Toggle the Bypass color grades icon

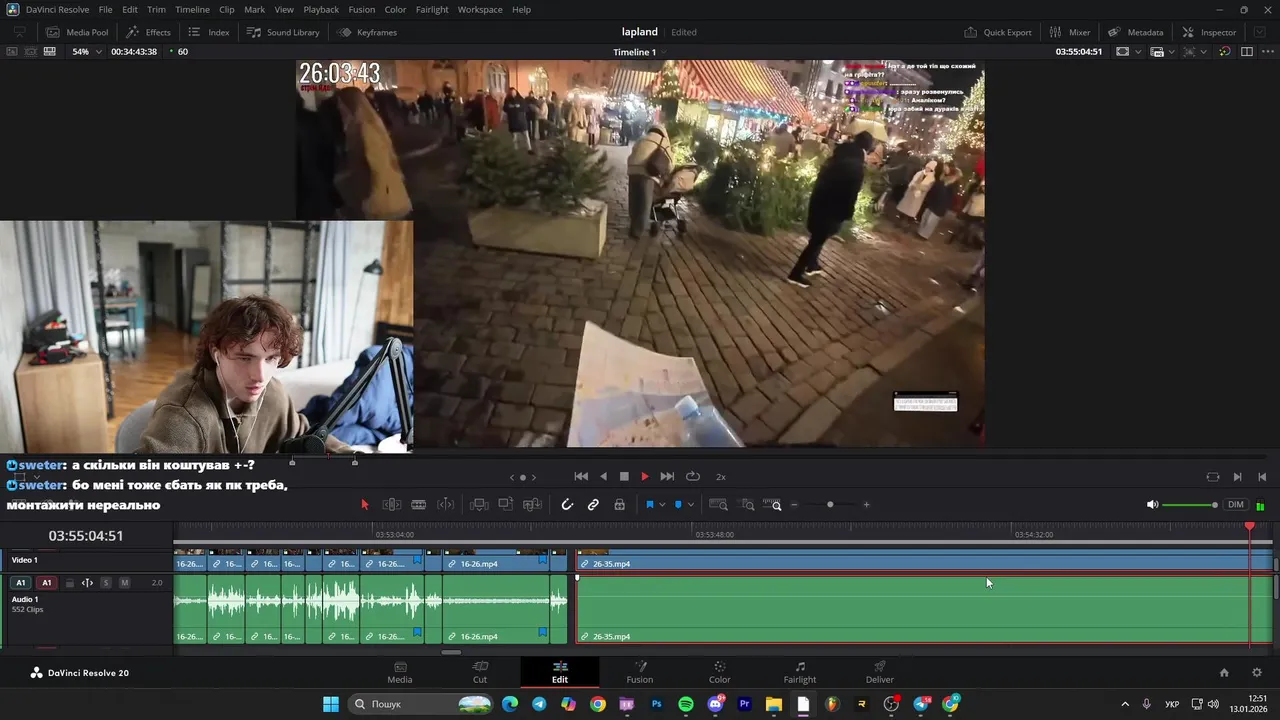coord(1224,51)
